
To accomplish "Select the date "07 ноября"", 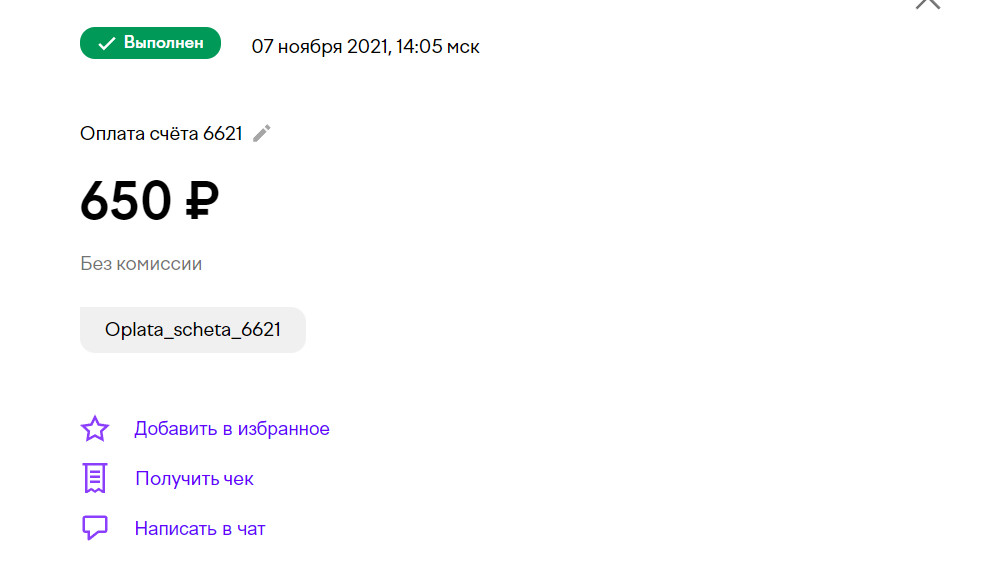I will pyautogui.click(x=297, y=47).
